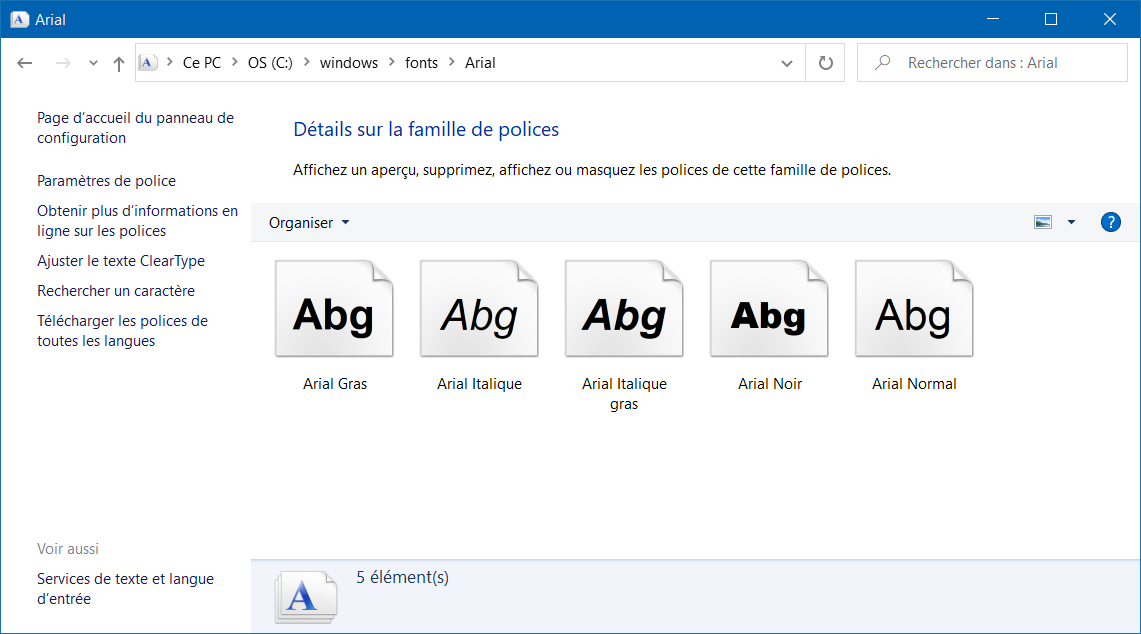Go back with the left arrow
This screenshot has height=634, width=1141.
[25, 63]
